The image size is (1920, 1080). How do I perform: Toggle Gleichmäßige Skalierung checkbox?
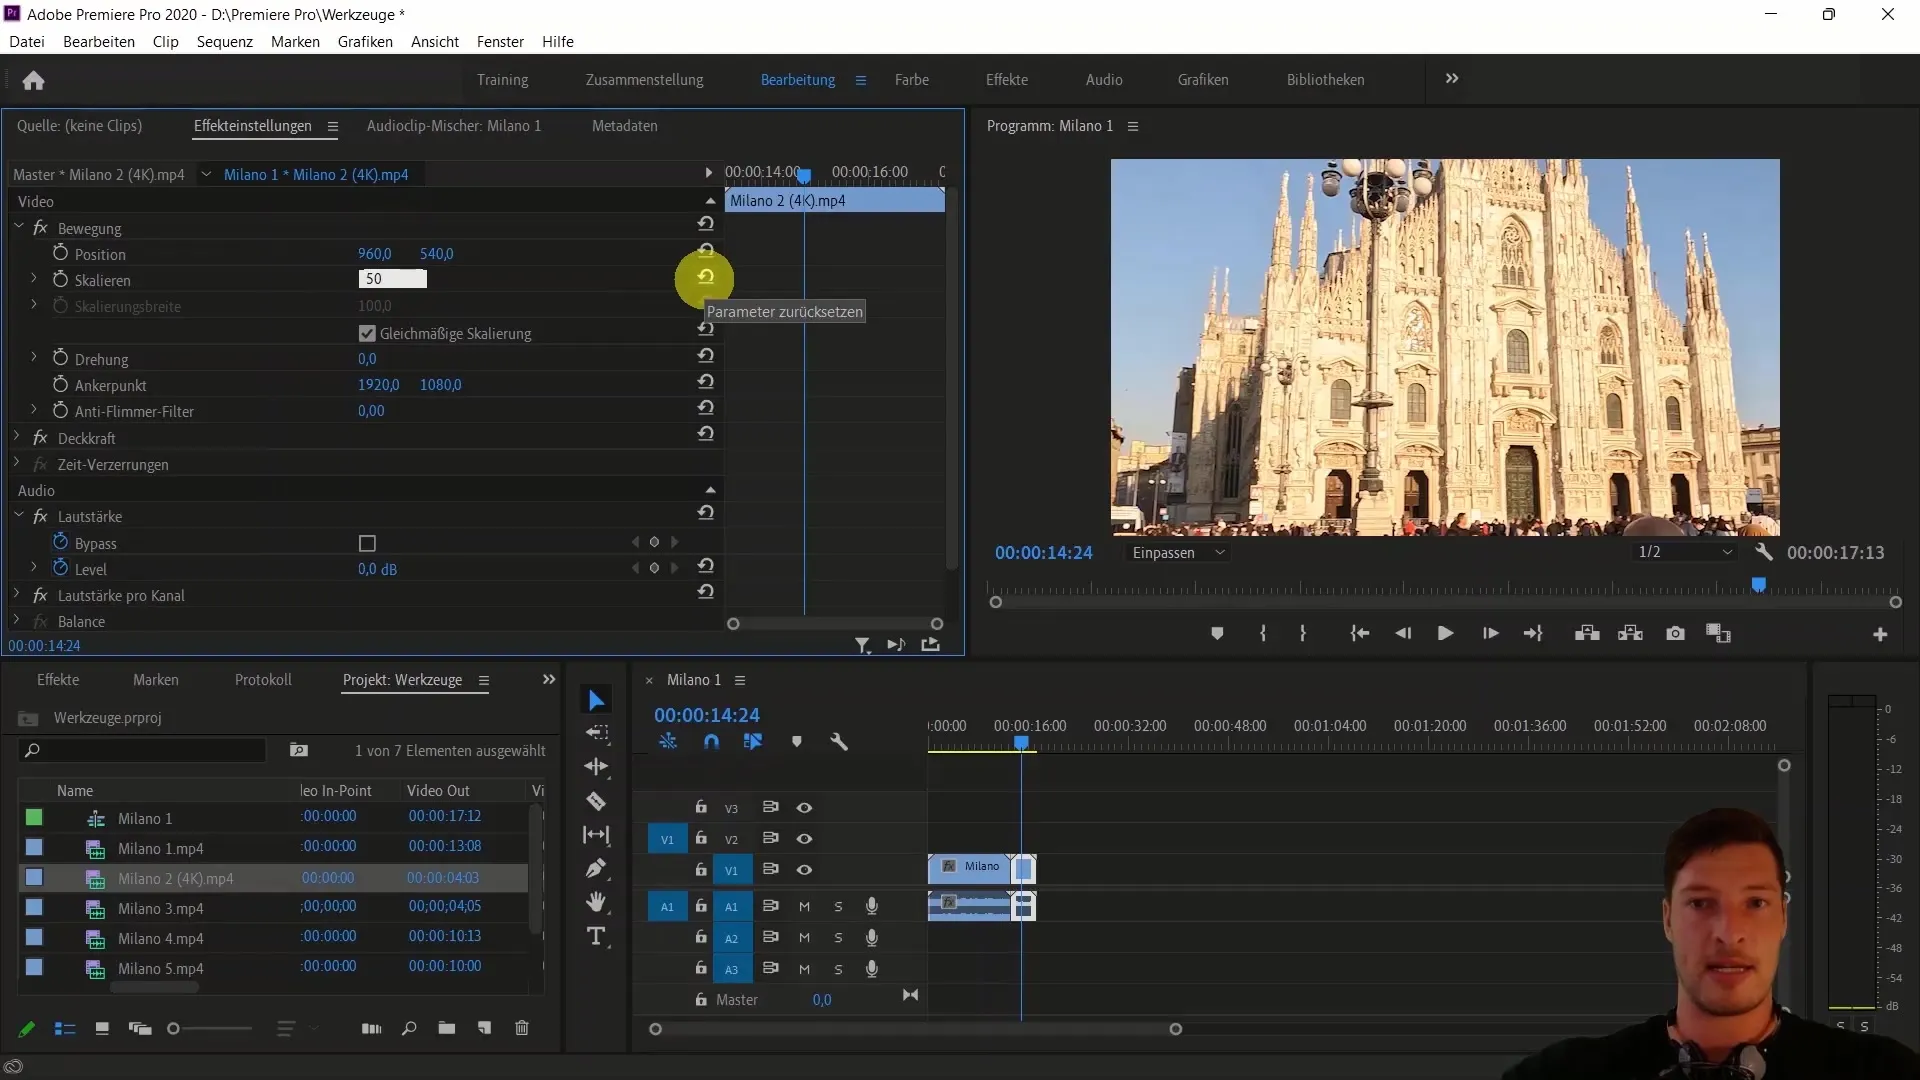(367, 334)
